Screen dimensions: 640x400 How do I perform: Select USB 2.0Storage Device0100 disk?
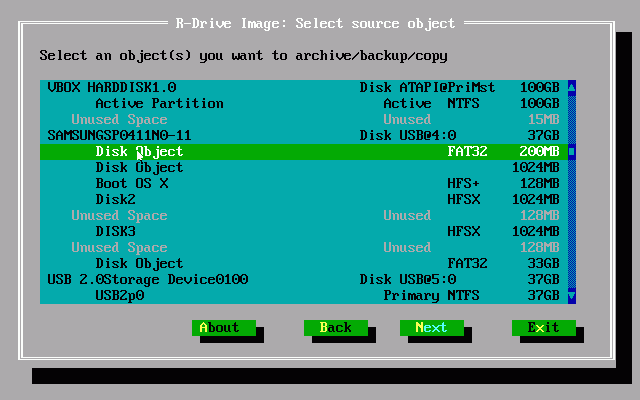tap(147, 280)
